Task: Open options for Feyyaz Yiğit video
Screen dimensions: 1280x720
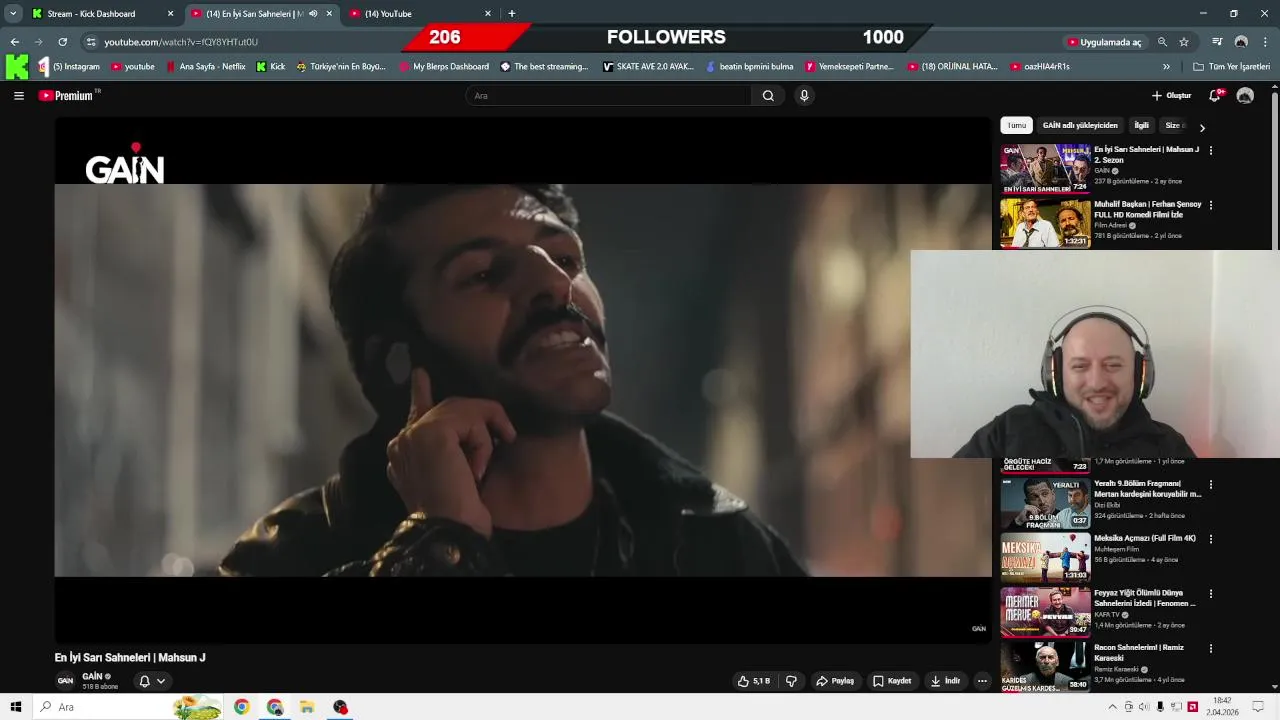Action: (1211, 594)
